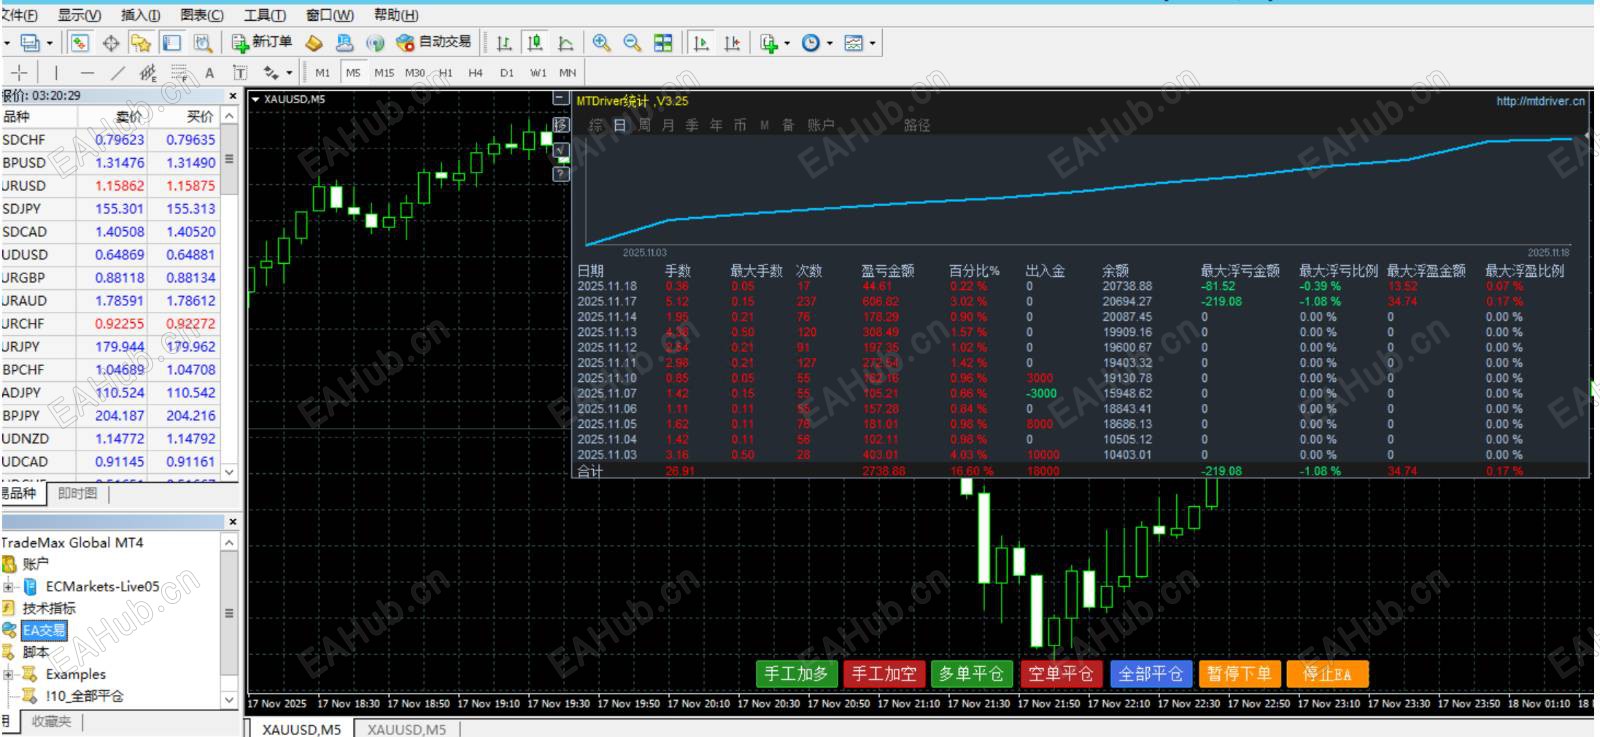Tile chart windows icon
The image size is (1600, 737).
(x=663, y=43)
